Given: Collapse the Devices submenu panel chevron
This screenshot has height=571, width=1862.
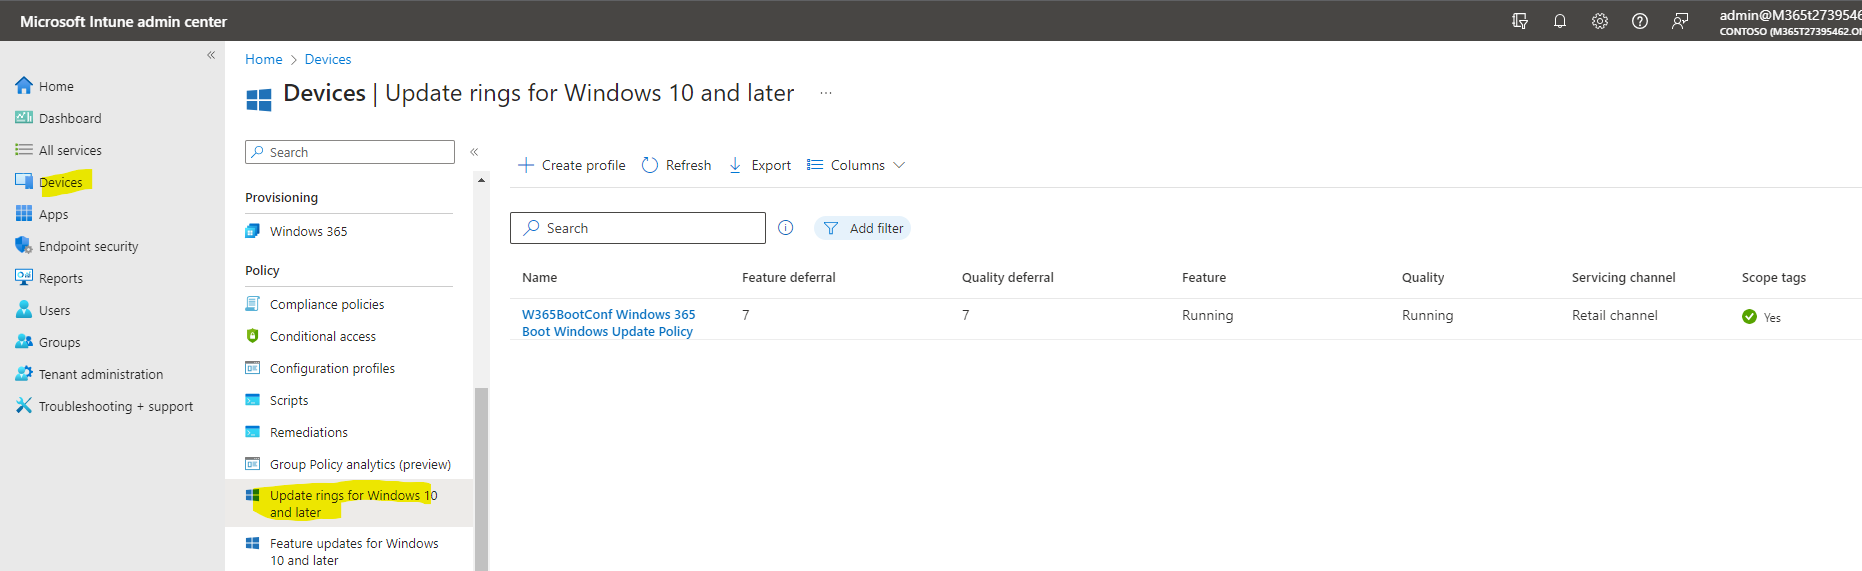Looking at the screenshot, I should (x=474, y=152).
